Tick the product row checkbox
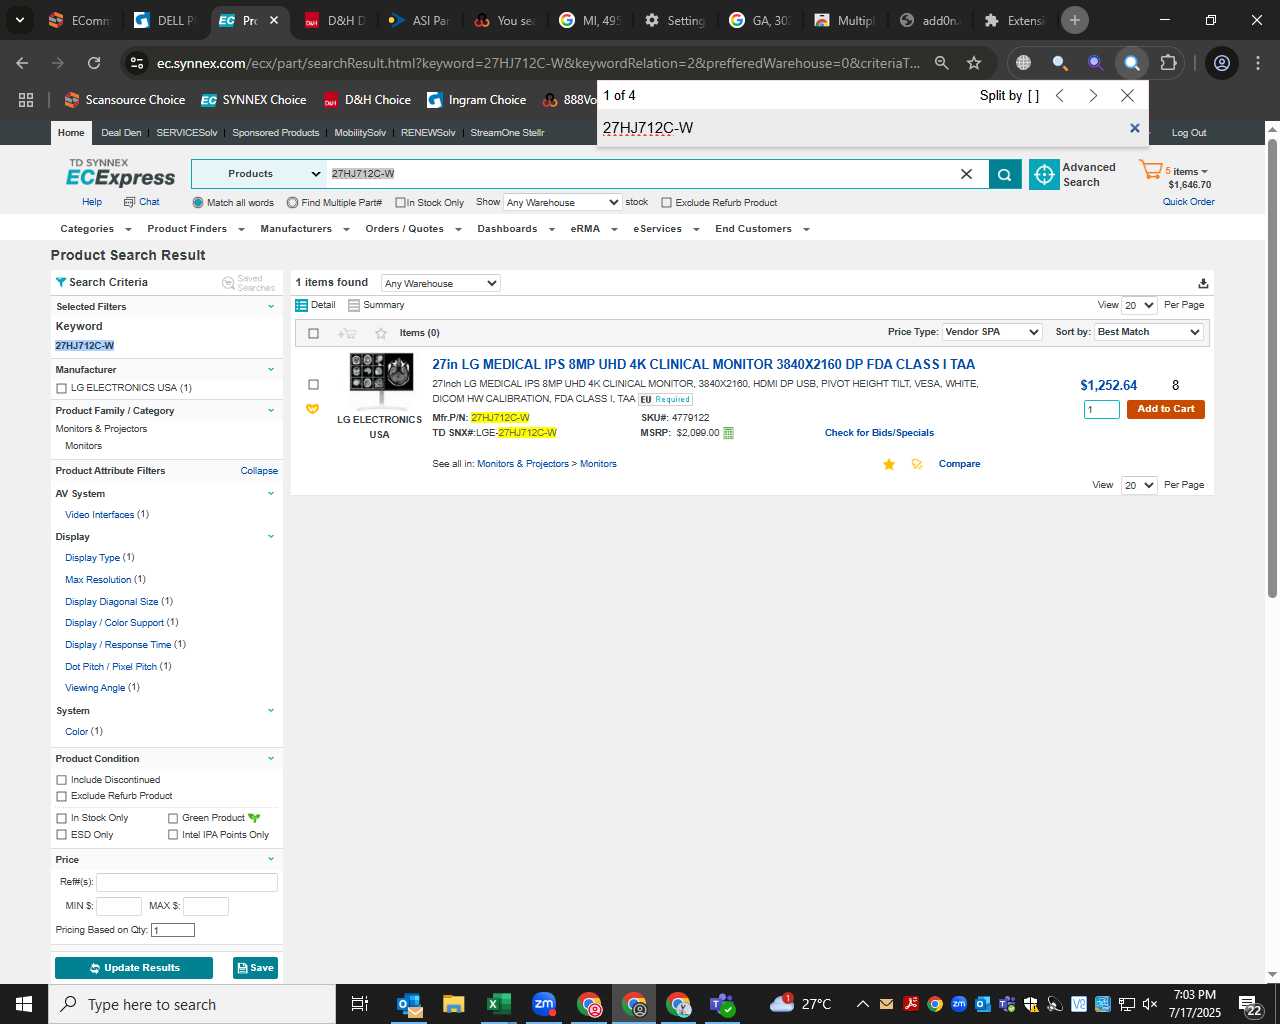The width and height of the screenshot is (1280, 1024). 313,384
